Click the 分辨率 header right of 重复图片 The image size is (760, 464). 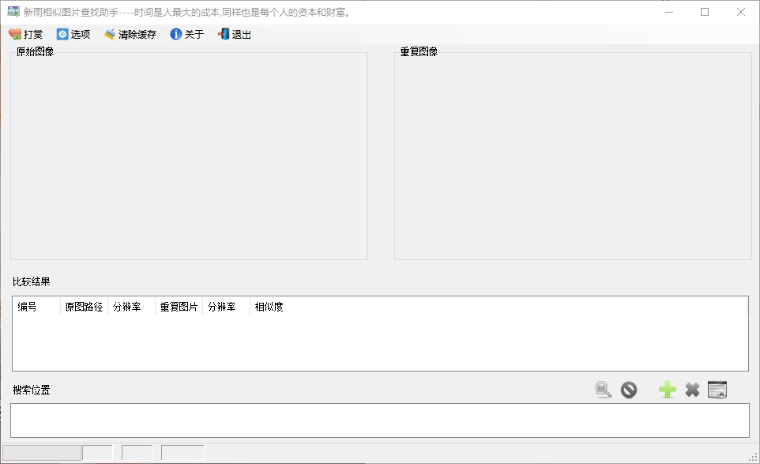click(x=226, y=307)
